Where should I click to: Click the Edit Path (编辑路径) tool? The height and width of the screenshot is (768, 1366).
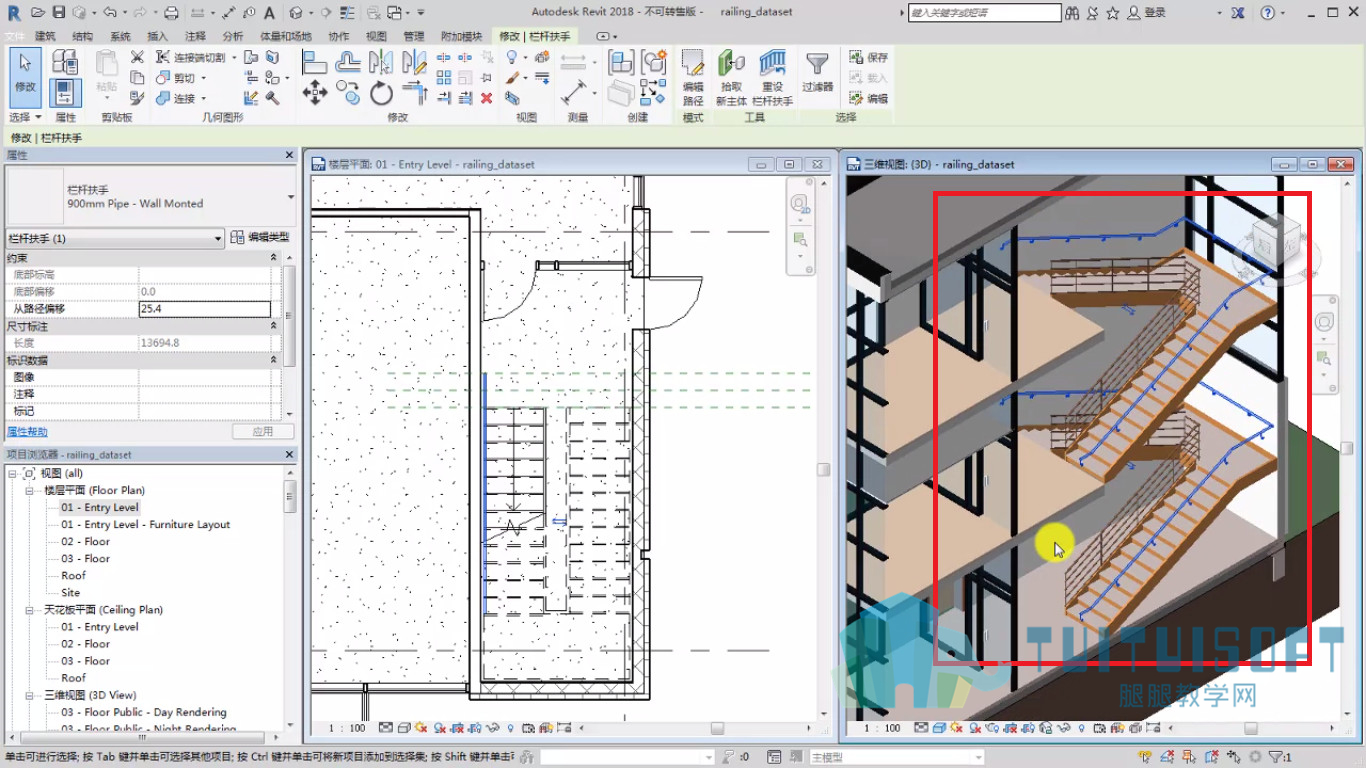(x=693, y=78)
